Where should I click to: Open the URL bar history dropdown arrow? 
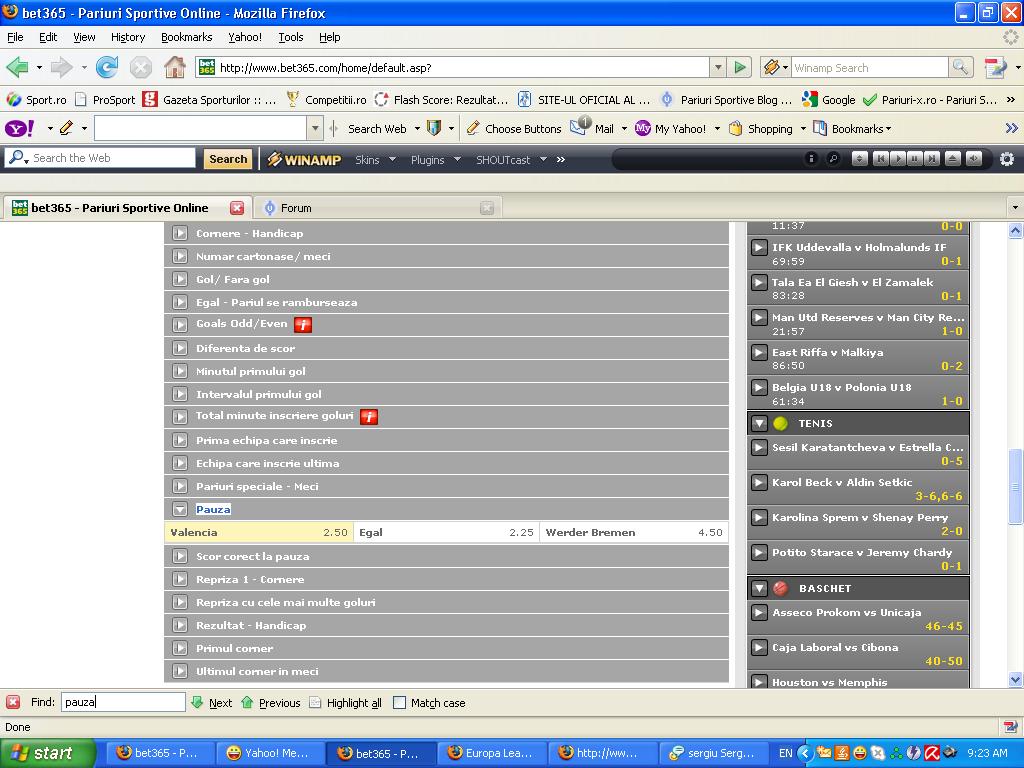point(718,67)
